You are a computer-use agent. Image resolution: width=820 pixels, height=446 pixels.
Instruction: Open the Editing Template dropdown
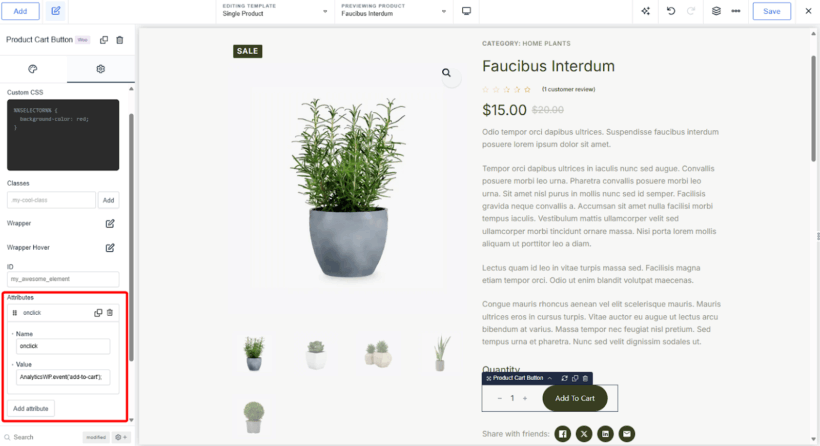coord(275,11)
